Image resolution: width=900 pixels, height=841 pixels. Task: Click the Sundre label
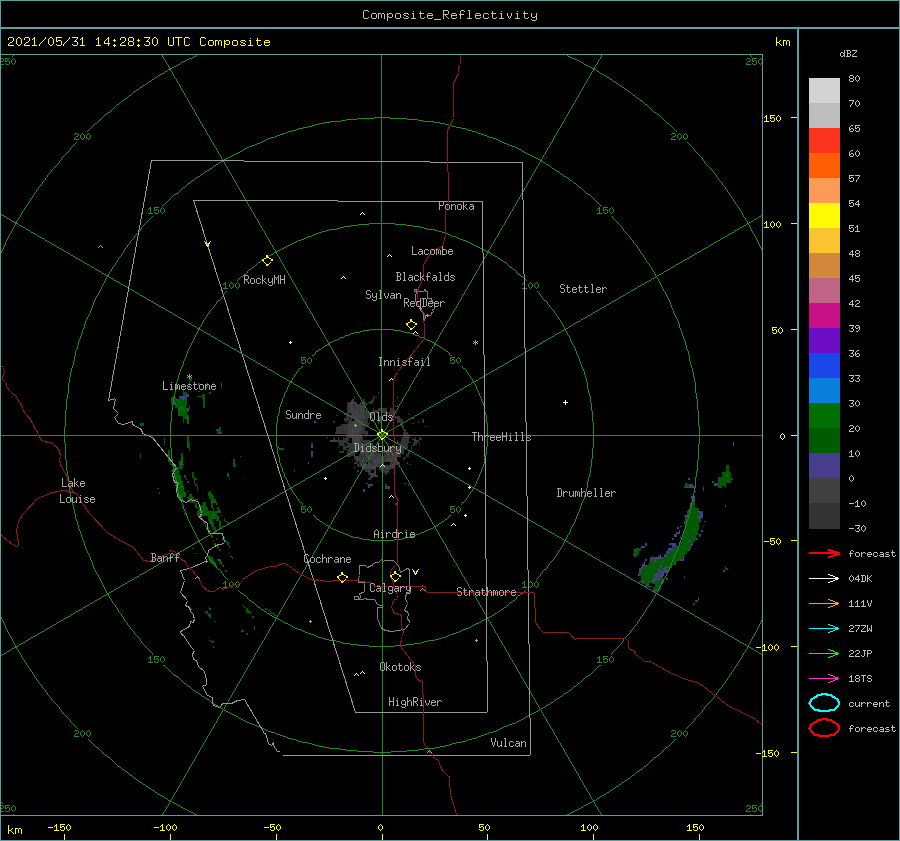click(x=303, y=414)
